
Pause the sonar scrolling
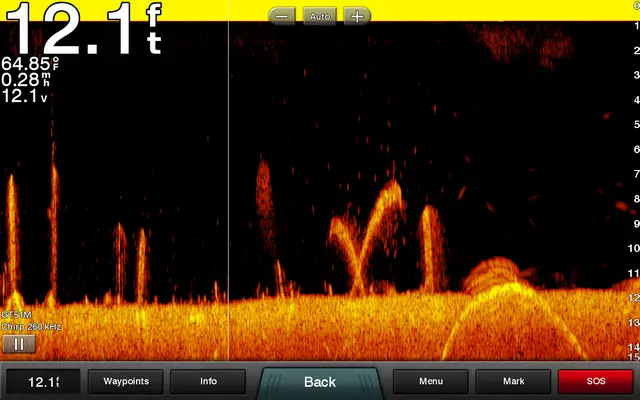tap(18, 344)
